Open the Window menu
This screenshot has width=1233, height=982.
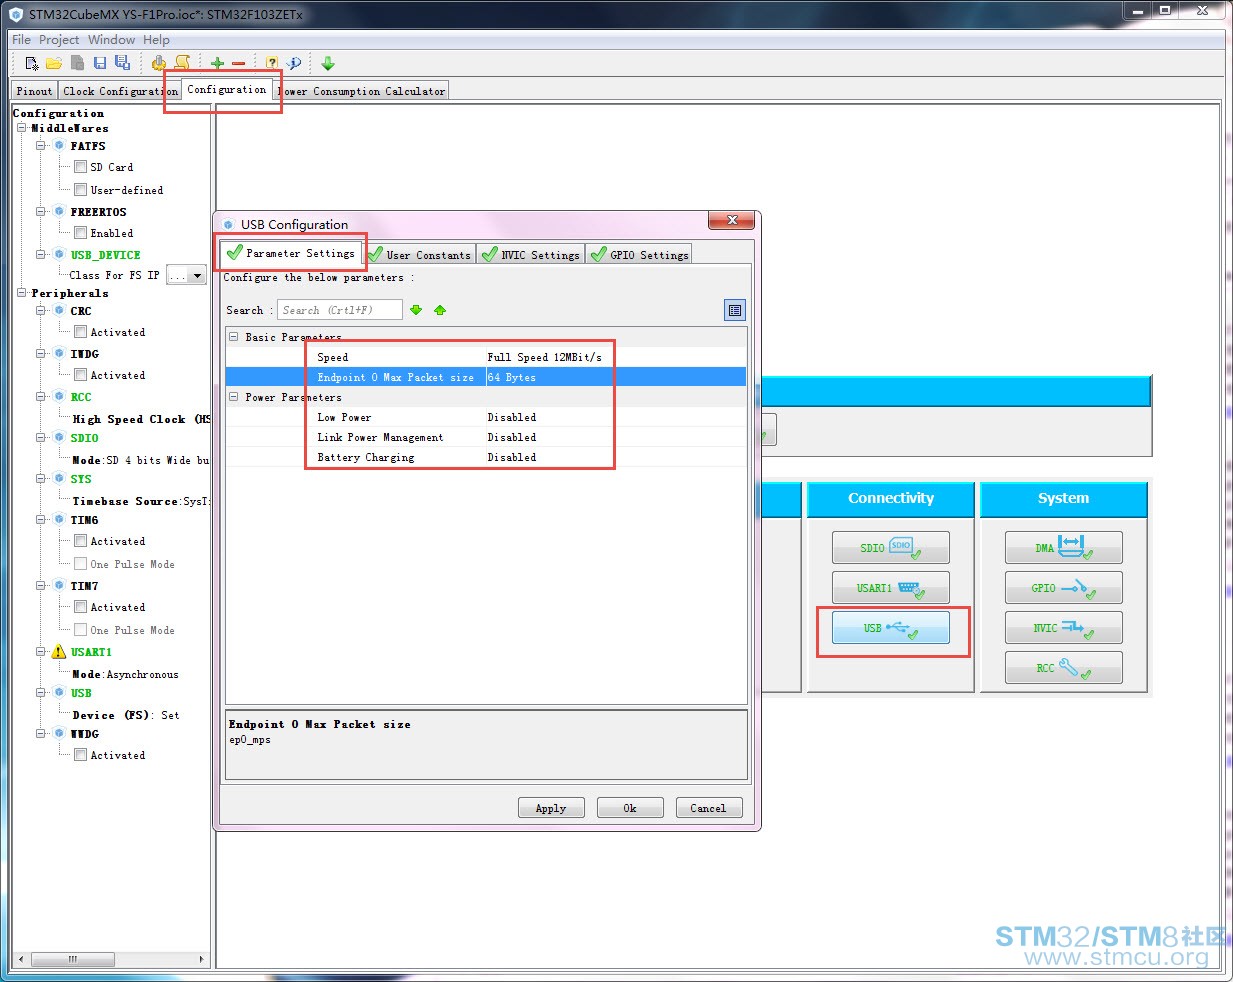pos(111,40)
